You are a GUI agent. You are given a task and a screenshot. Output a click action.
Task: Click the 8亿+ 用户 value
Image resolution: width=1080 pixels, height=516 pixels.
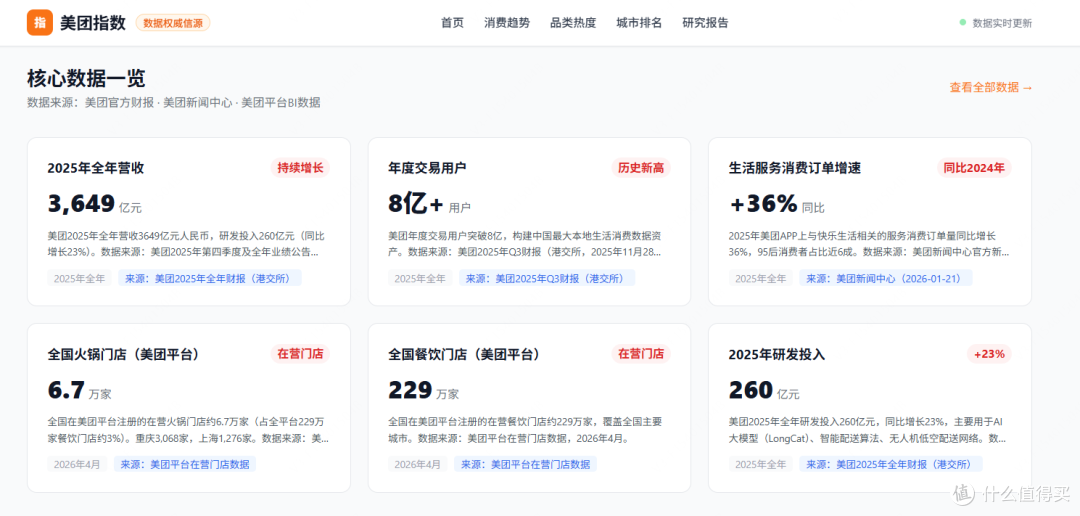(430, 204)
